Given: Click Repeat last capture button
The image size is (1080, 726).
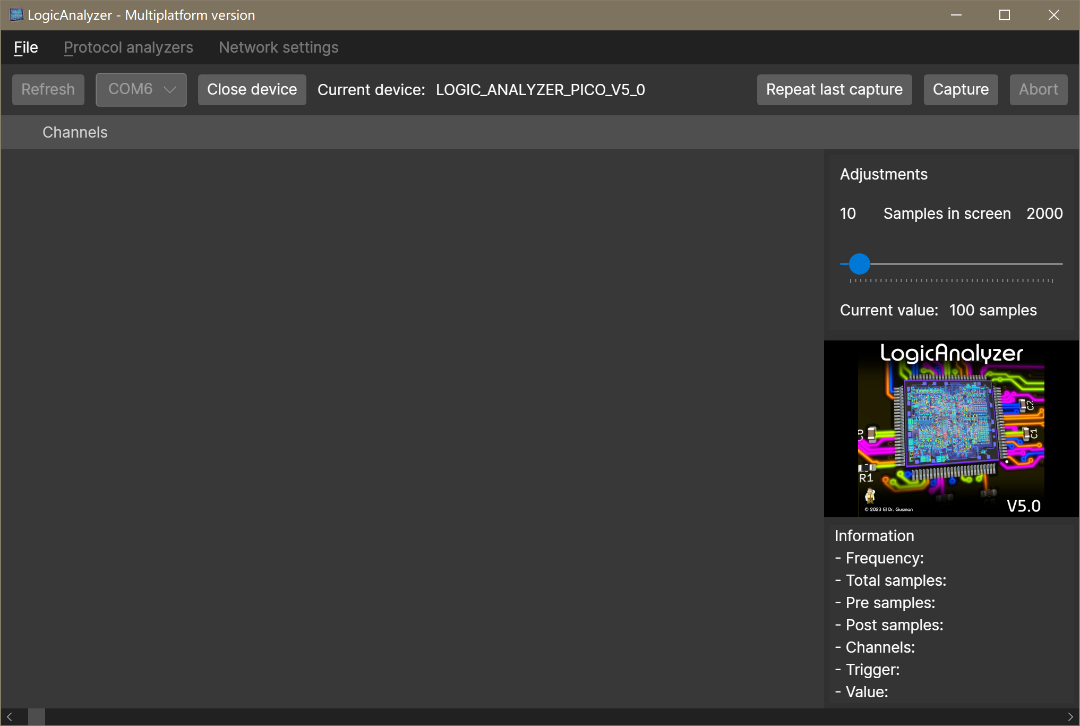Looking at the screenshot, I should pos(834,90).
